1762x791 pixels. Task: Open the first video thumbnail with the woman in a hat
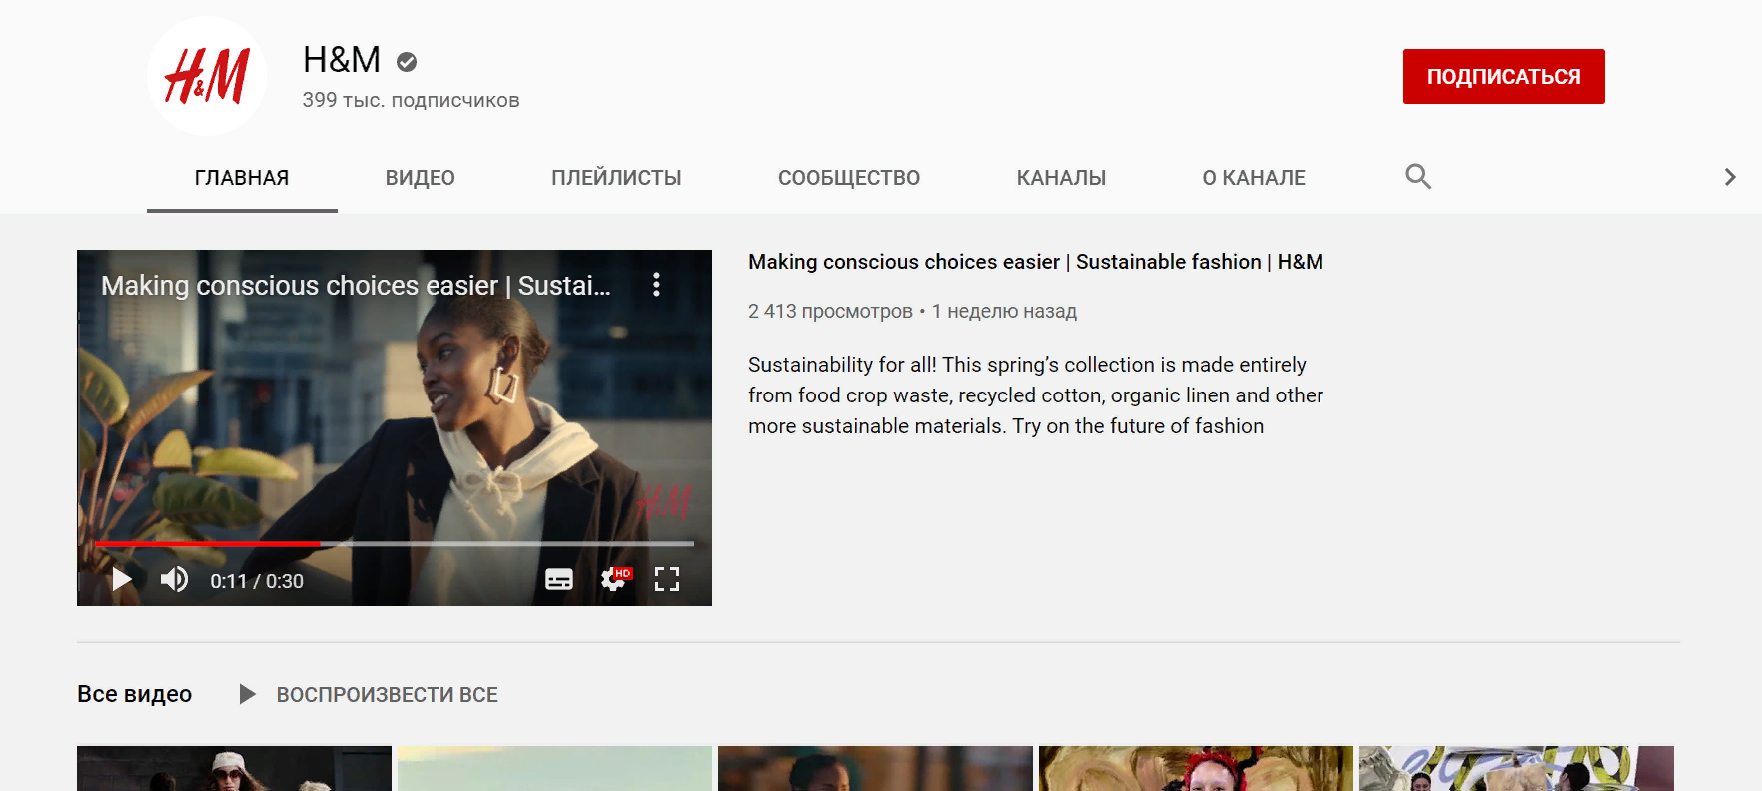click(234, 768)
